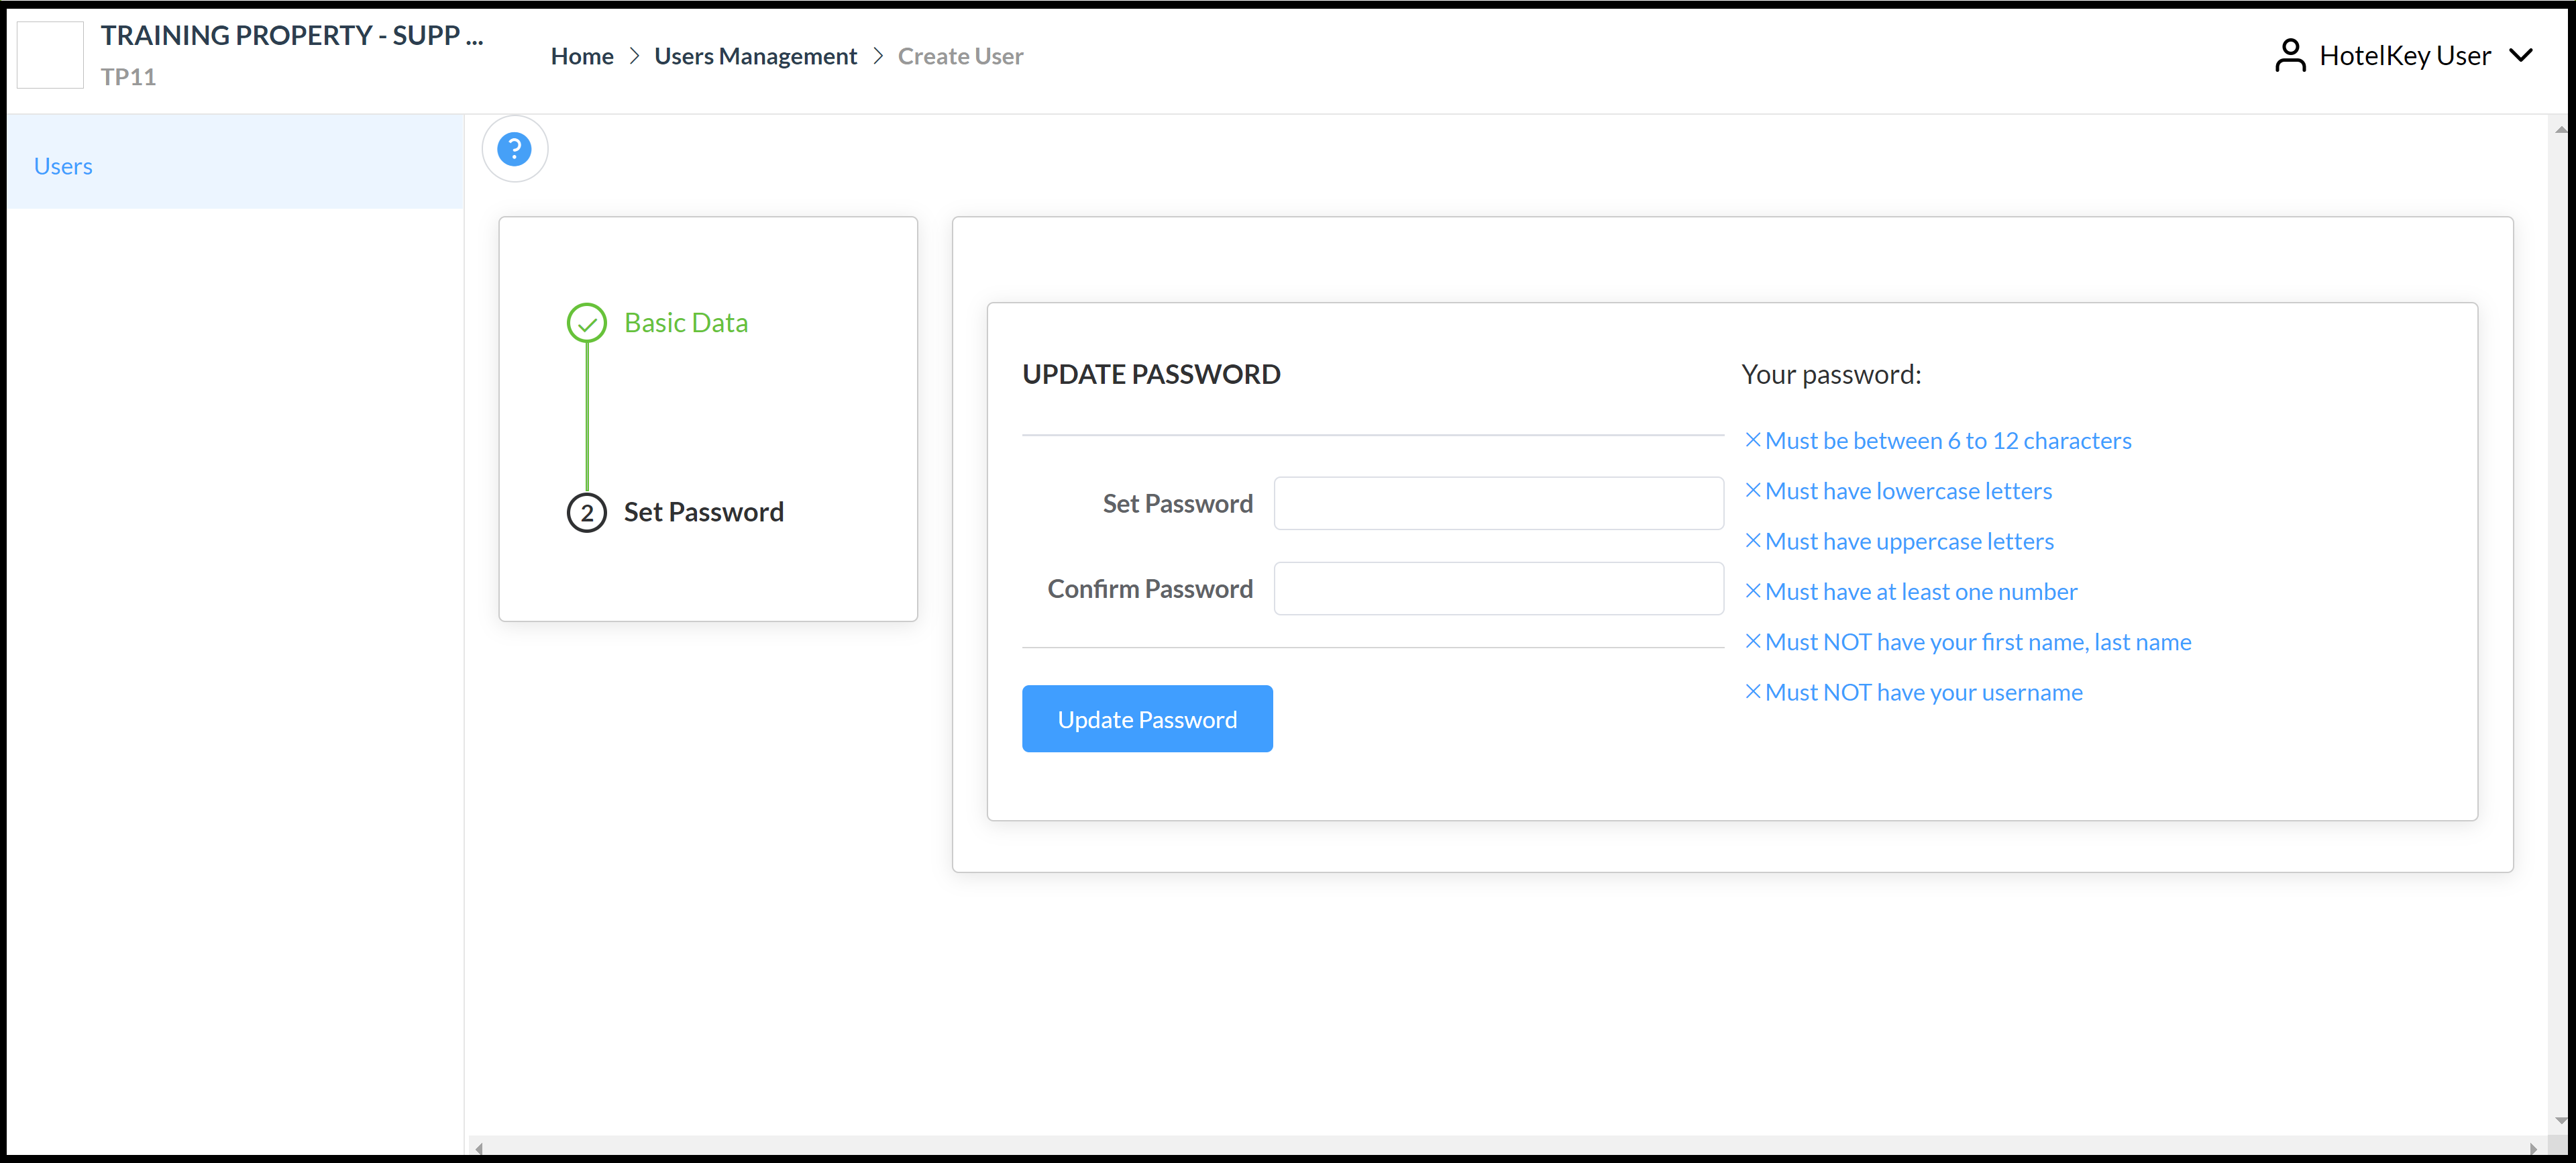Image resolution: width=2576 pixels, height=1163 pixels.
Task: Open the HotelKey User dropdown chevron
Action: click(2523, 55)
